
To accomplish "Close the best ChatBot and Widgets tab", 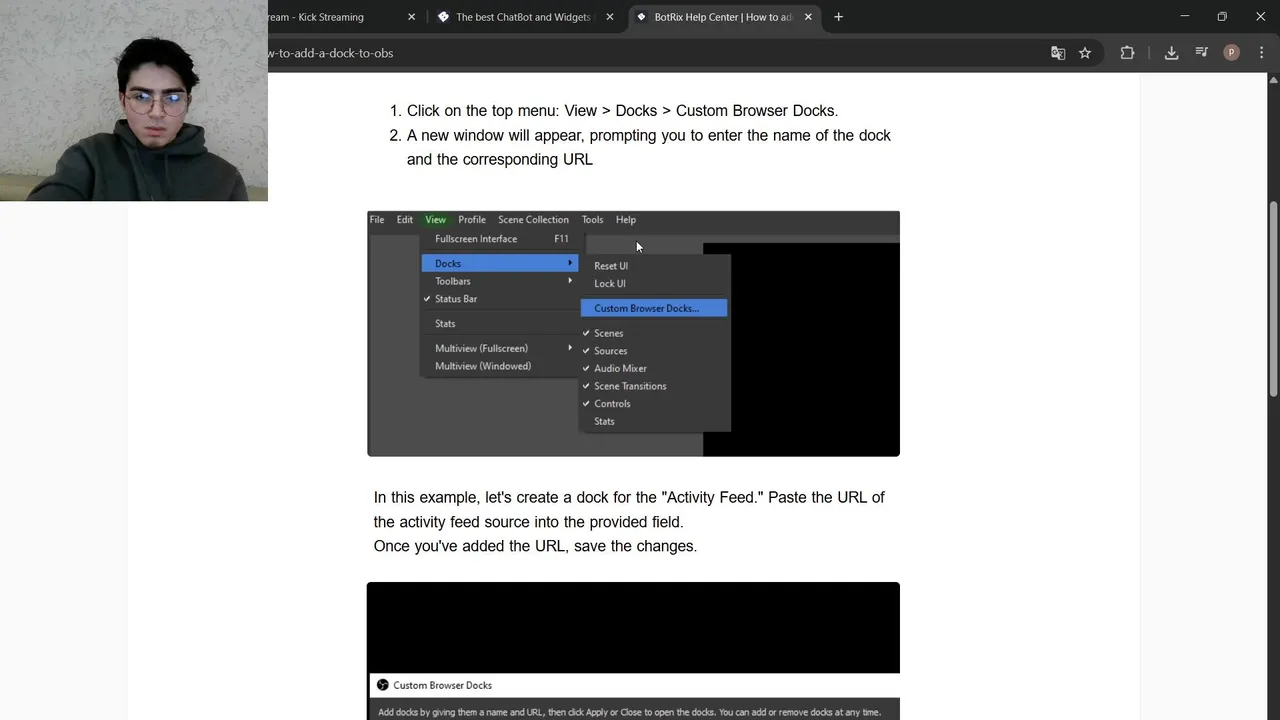I will 610,17.
